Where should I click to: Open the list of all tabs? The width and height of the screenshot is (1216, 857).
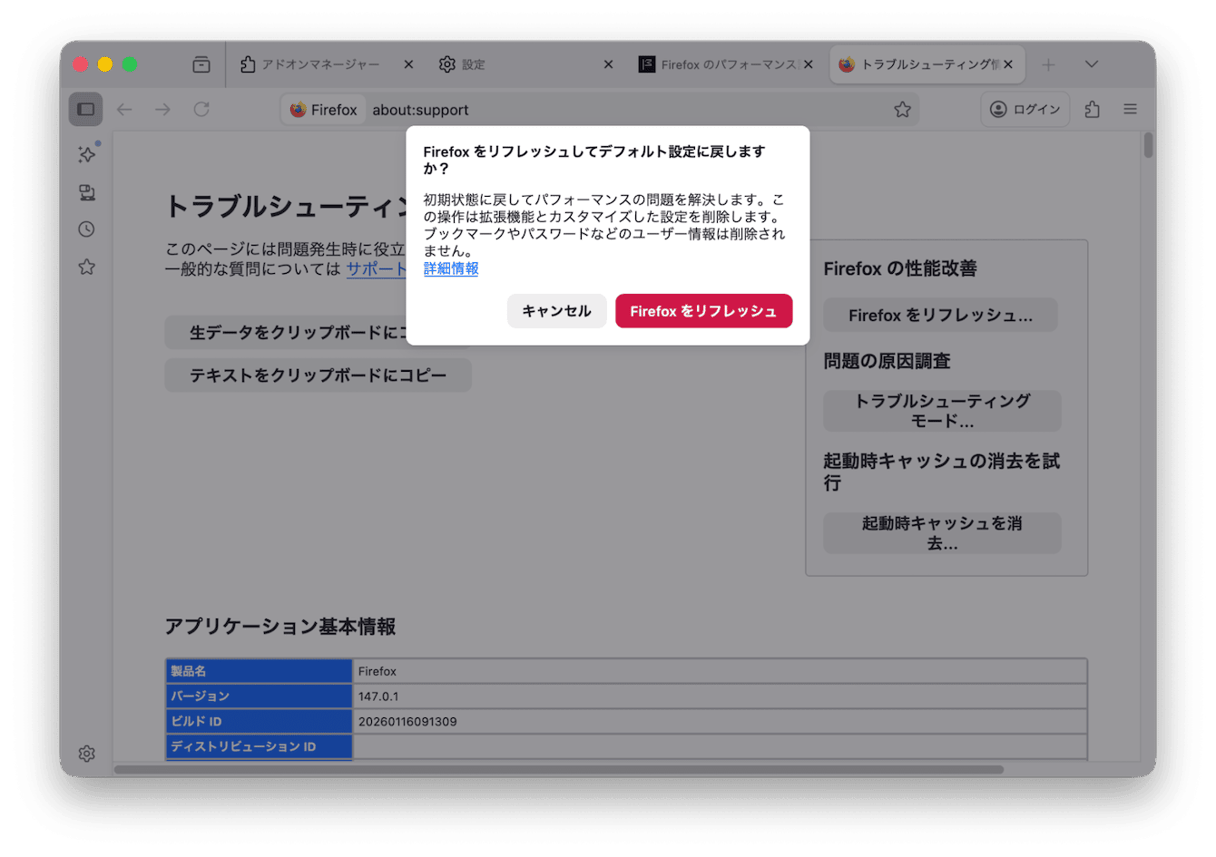[x=1091, y=64]
